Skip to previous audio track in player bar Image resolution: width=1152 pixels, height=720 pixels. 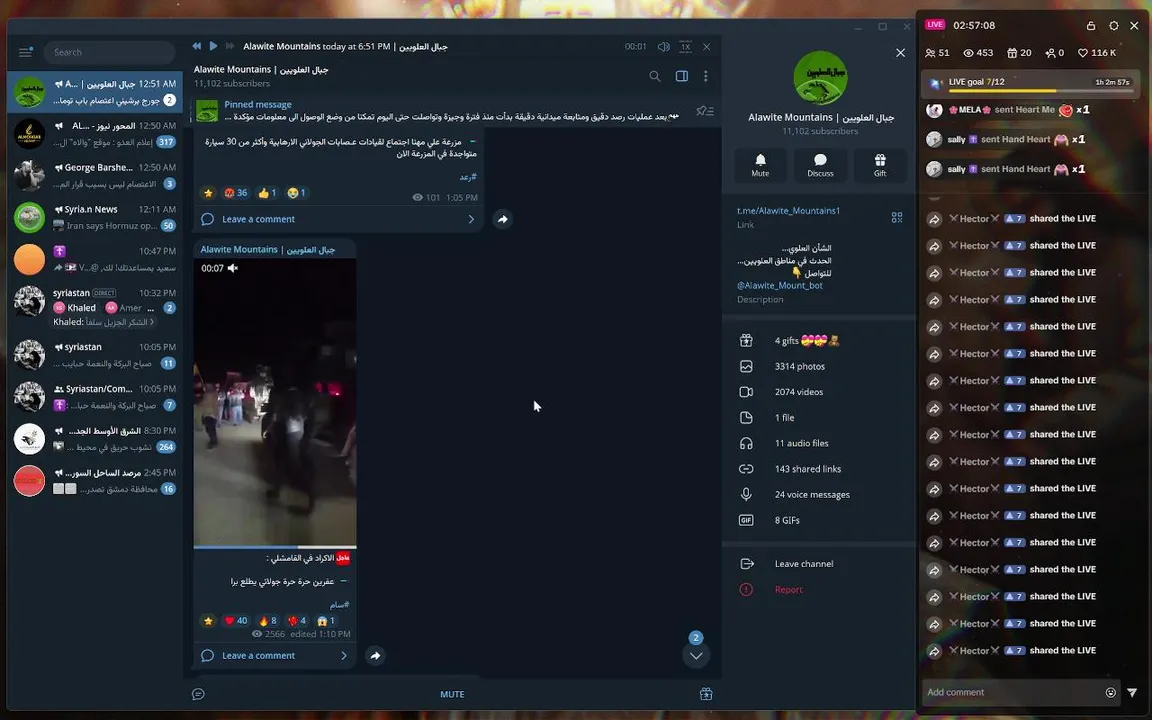pyautogui.click(x=197, y=46)
